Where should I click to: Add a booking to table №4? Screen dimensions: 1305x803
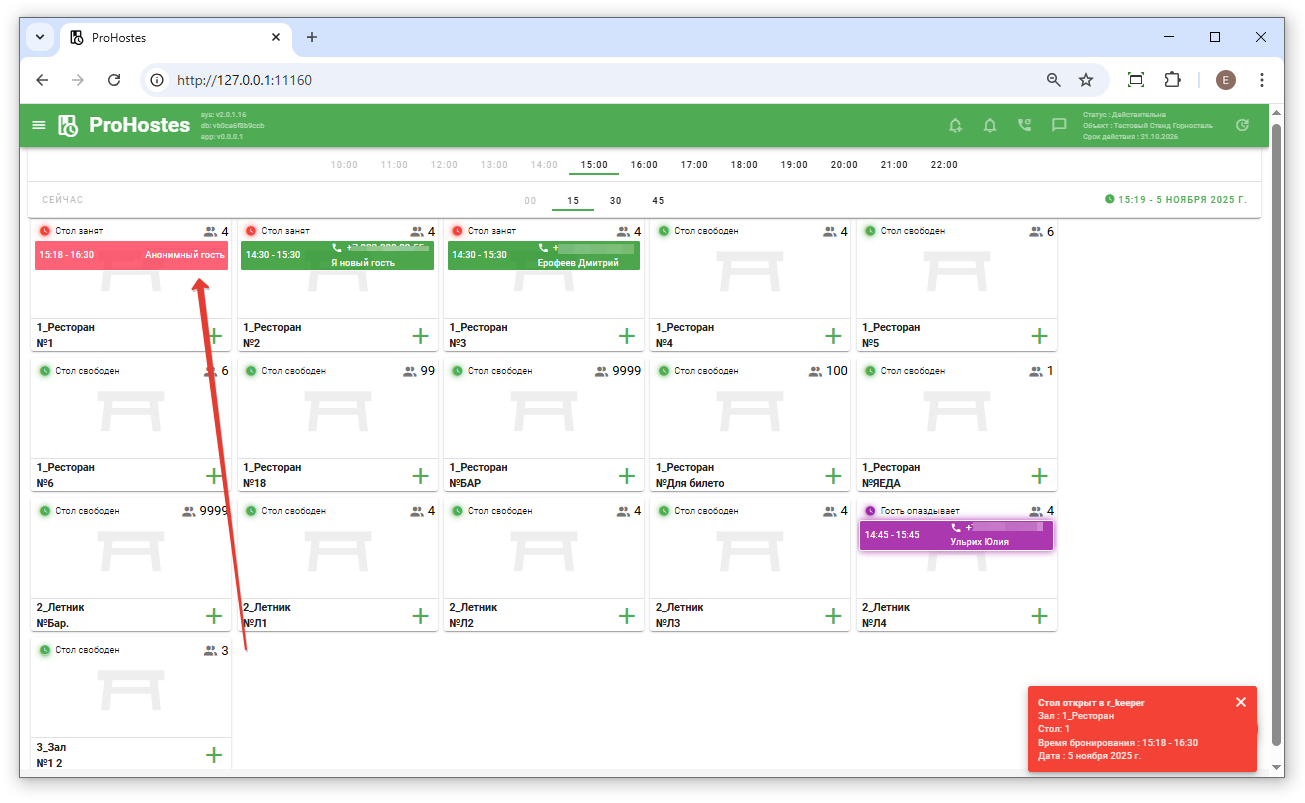[x=833, y=336]
